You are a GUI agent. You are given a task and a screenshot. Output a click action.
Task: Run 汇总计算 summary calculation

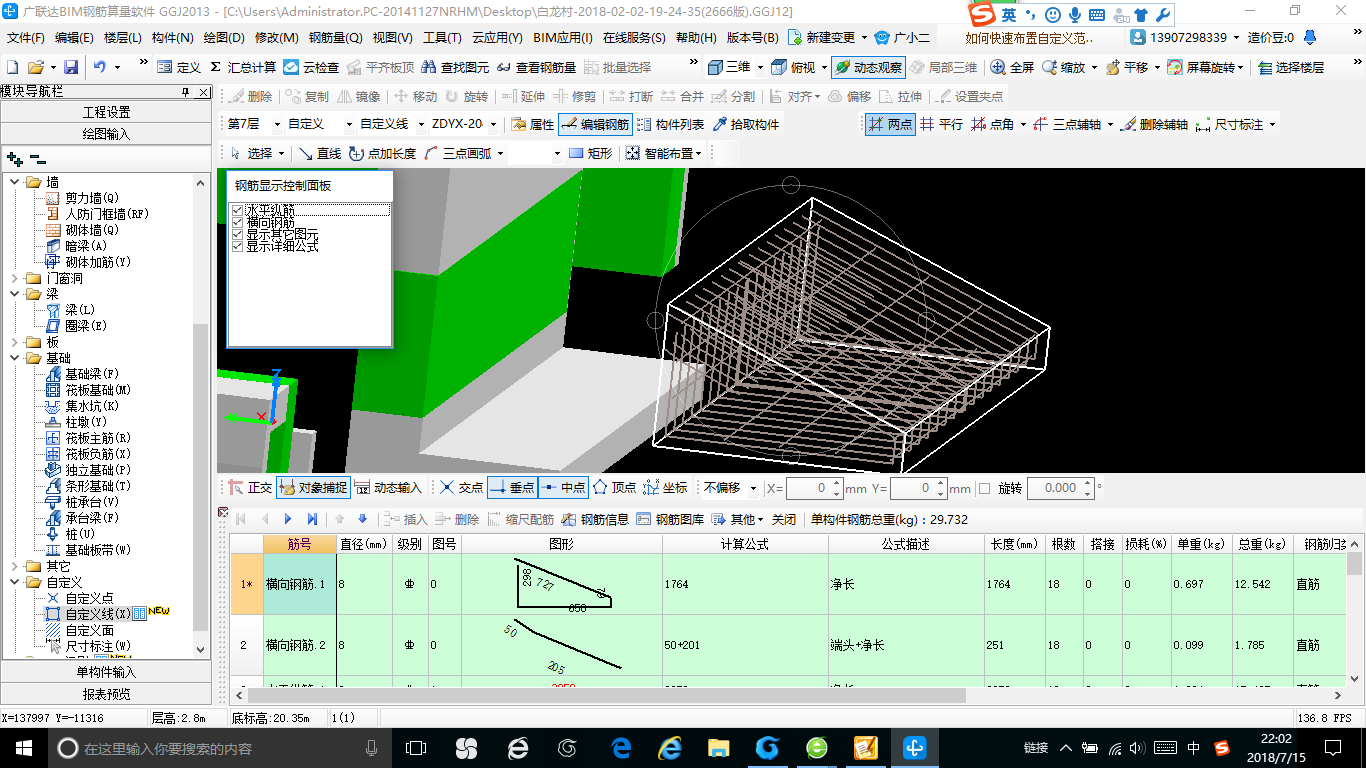click(x=243, y=67)
